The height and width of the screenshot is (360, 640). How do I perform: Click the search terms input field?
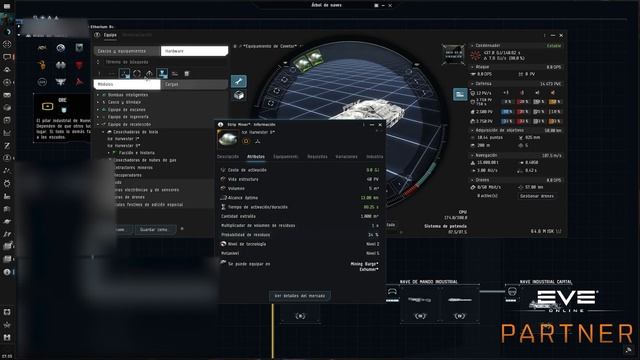163,62
